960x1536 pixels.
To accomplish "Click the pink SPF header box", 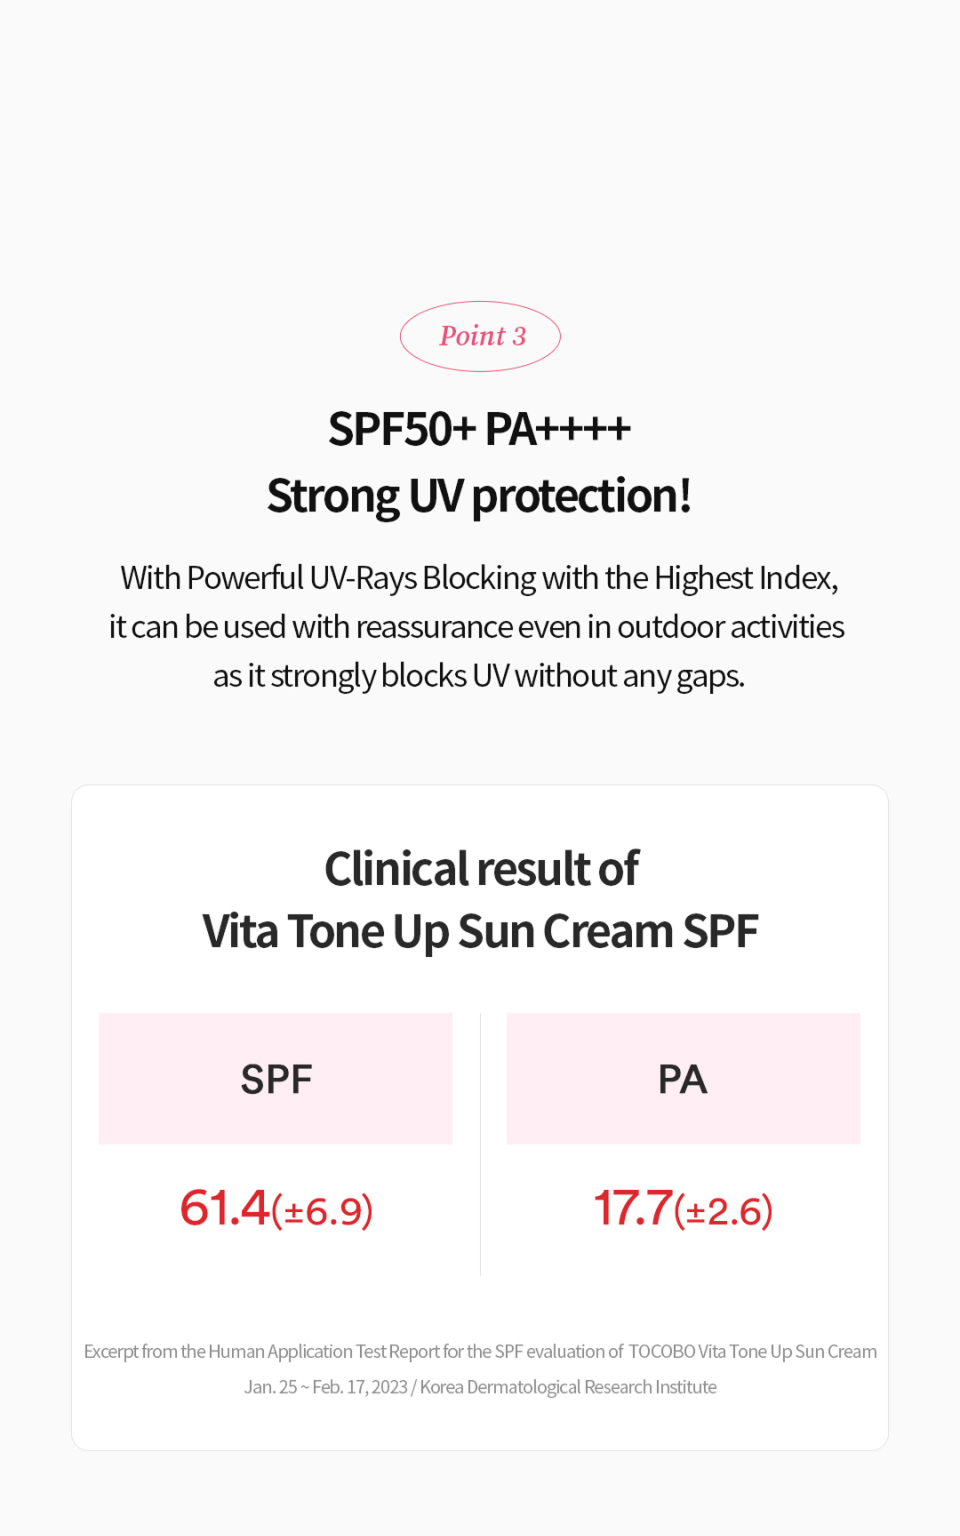I will coord(276,1079).
